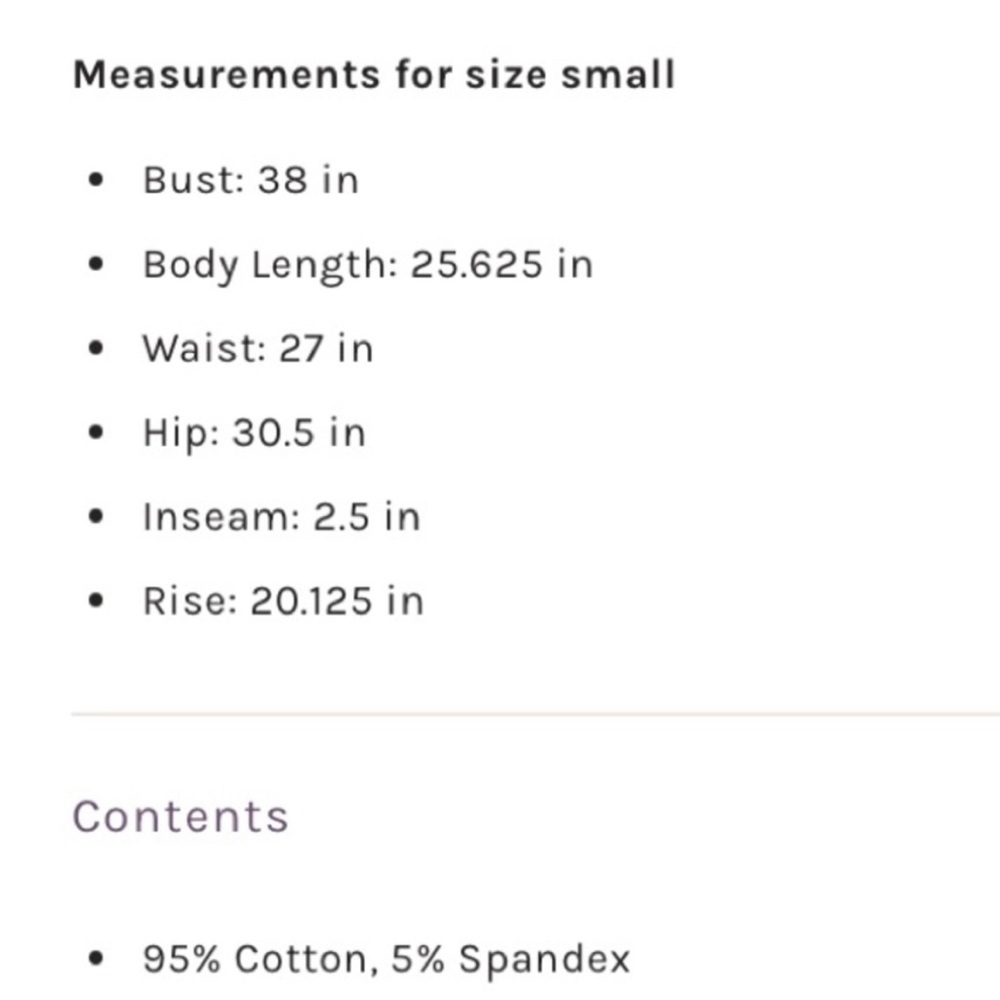Click the '5% Spandex' text
This screenshot has height=1000, width=1000.
pos(510,959)
